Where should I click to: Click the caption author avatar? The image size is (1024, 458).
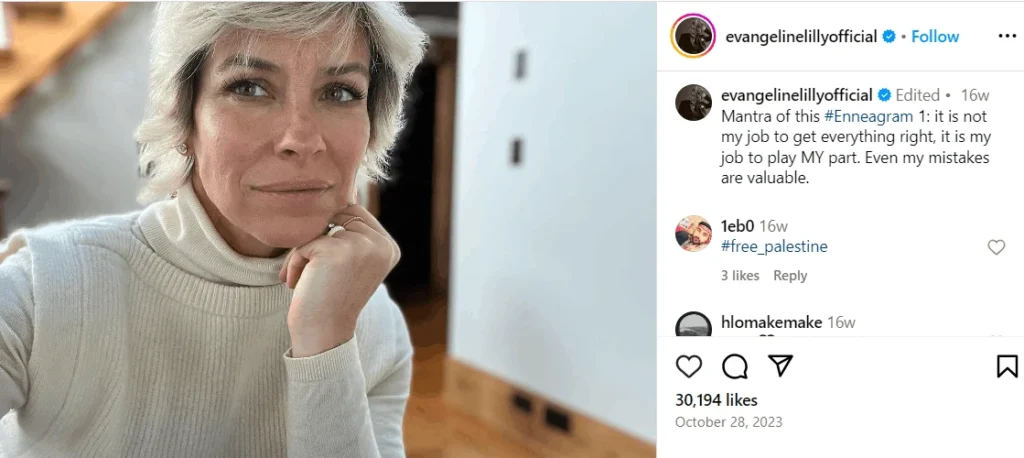pyautogui.click(x=694, y=103)
